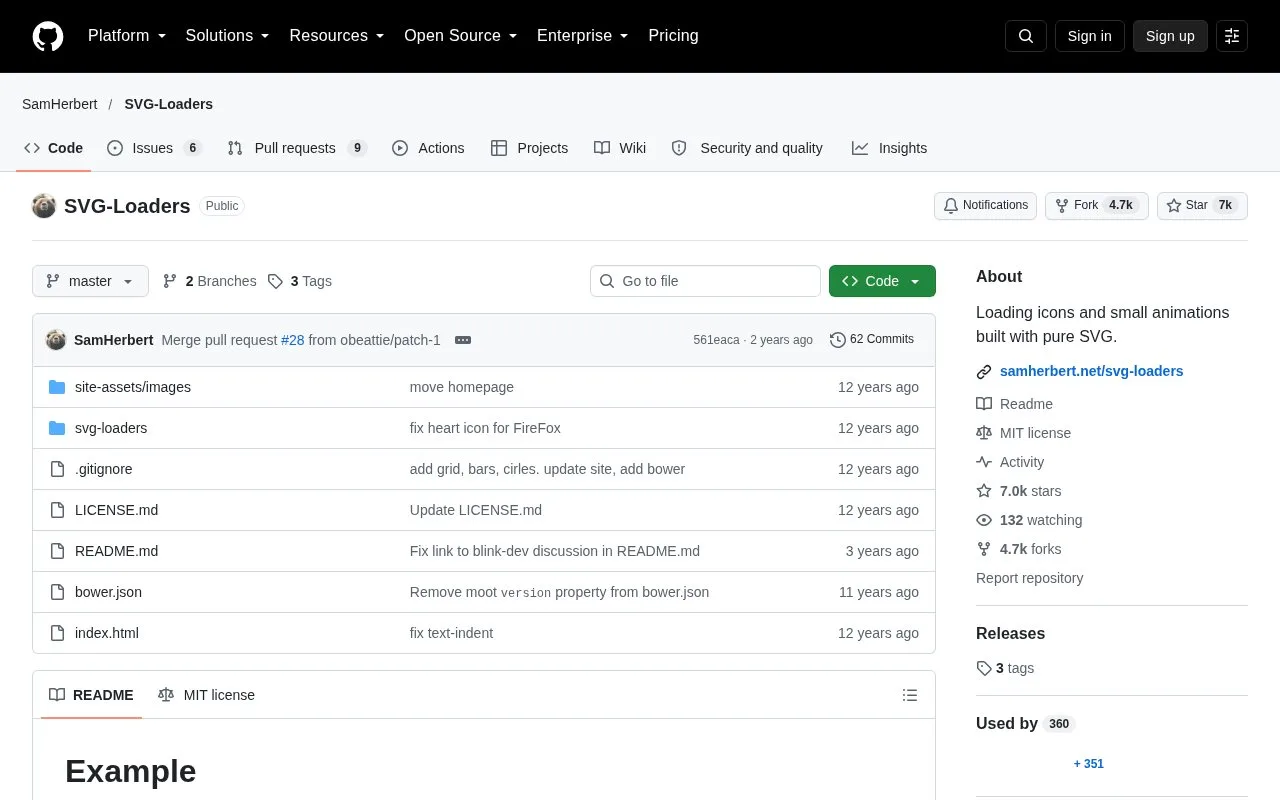Viewport: 1280px width, 800px height.
Task: Click the bower.json file icon
Action: (x=57, y=592)
